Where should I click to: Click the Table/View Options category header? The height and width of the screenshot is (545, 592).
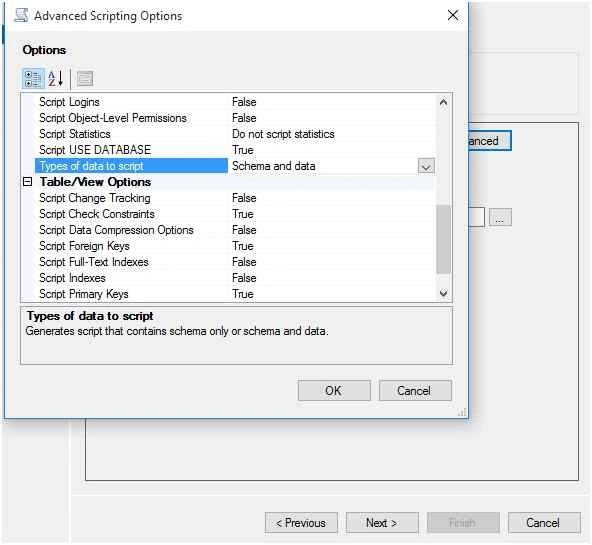96,182
